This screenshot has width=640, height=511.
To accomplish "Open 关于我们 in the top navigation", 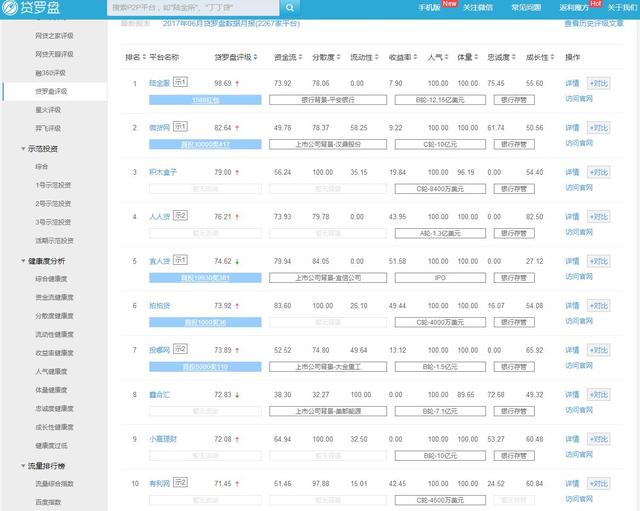I will click(622, 8).
